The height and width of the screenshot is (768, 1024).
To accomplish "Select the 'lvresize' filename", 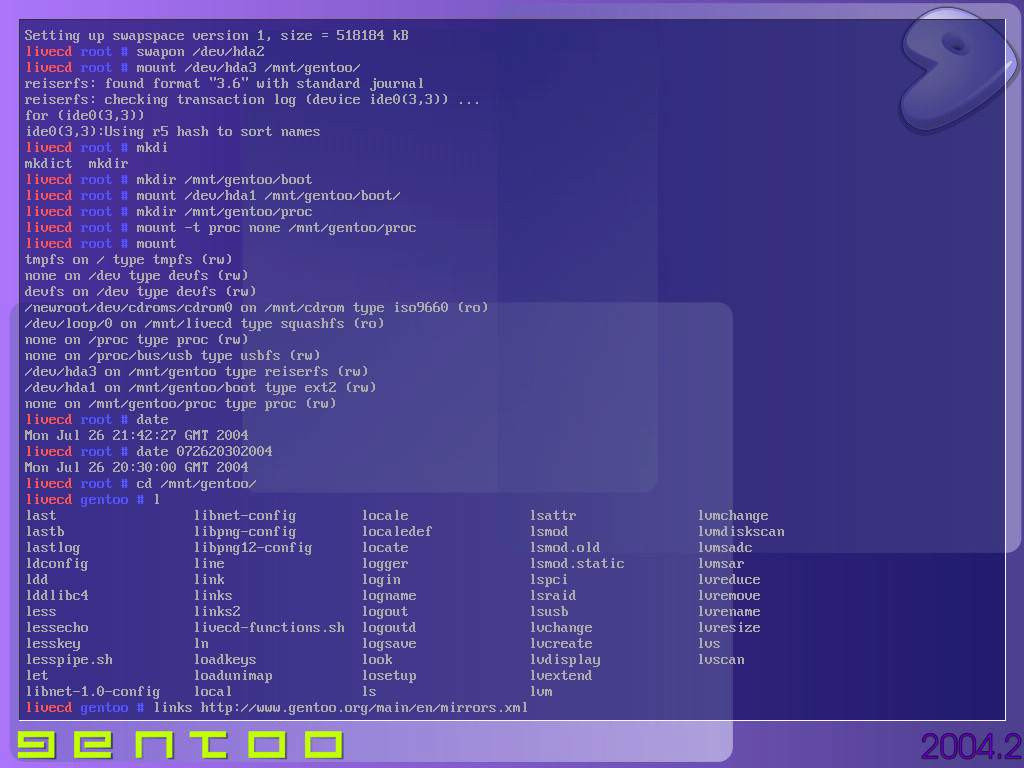I will click(x=729, y=628).
